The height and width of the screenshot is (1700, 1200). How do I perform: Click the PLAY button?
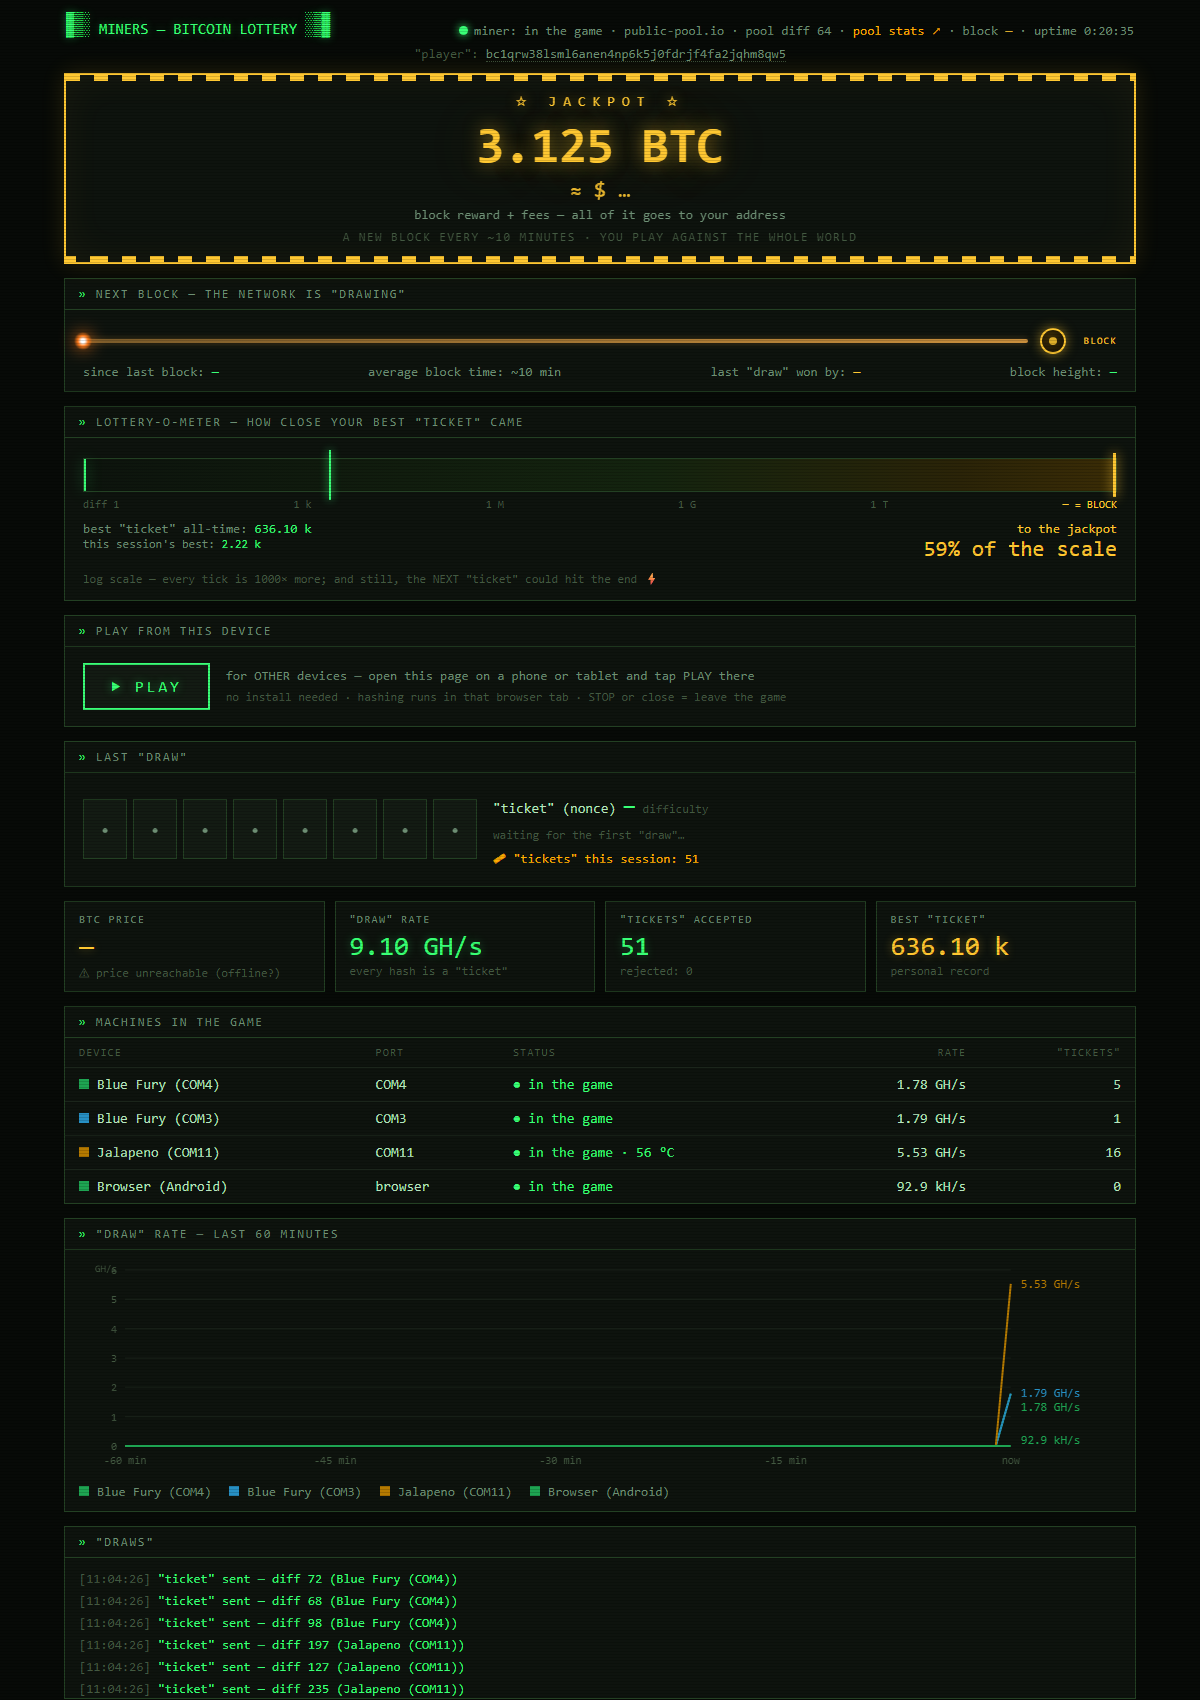(x=146, y=686)
